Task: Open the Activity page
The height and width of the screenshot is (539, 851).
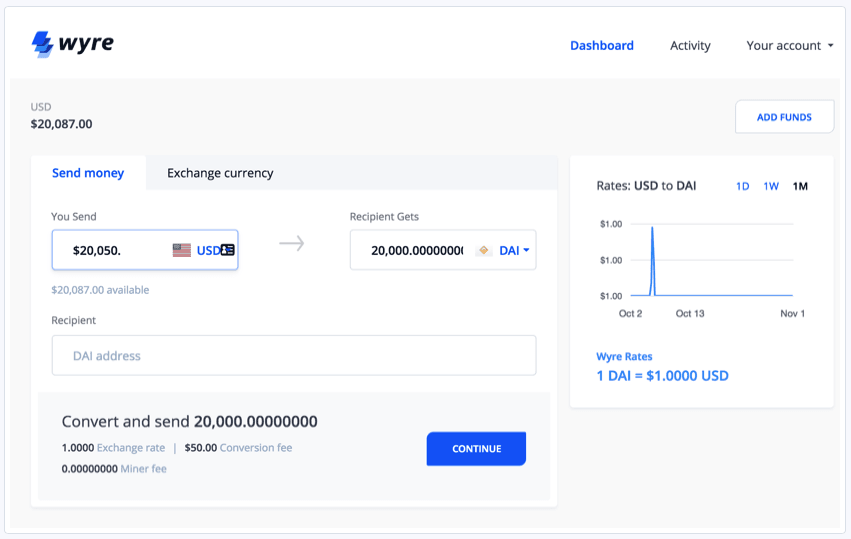Action: coord(690,46)
